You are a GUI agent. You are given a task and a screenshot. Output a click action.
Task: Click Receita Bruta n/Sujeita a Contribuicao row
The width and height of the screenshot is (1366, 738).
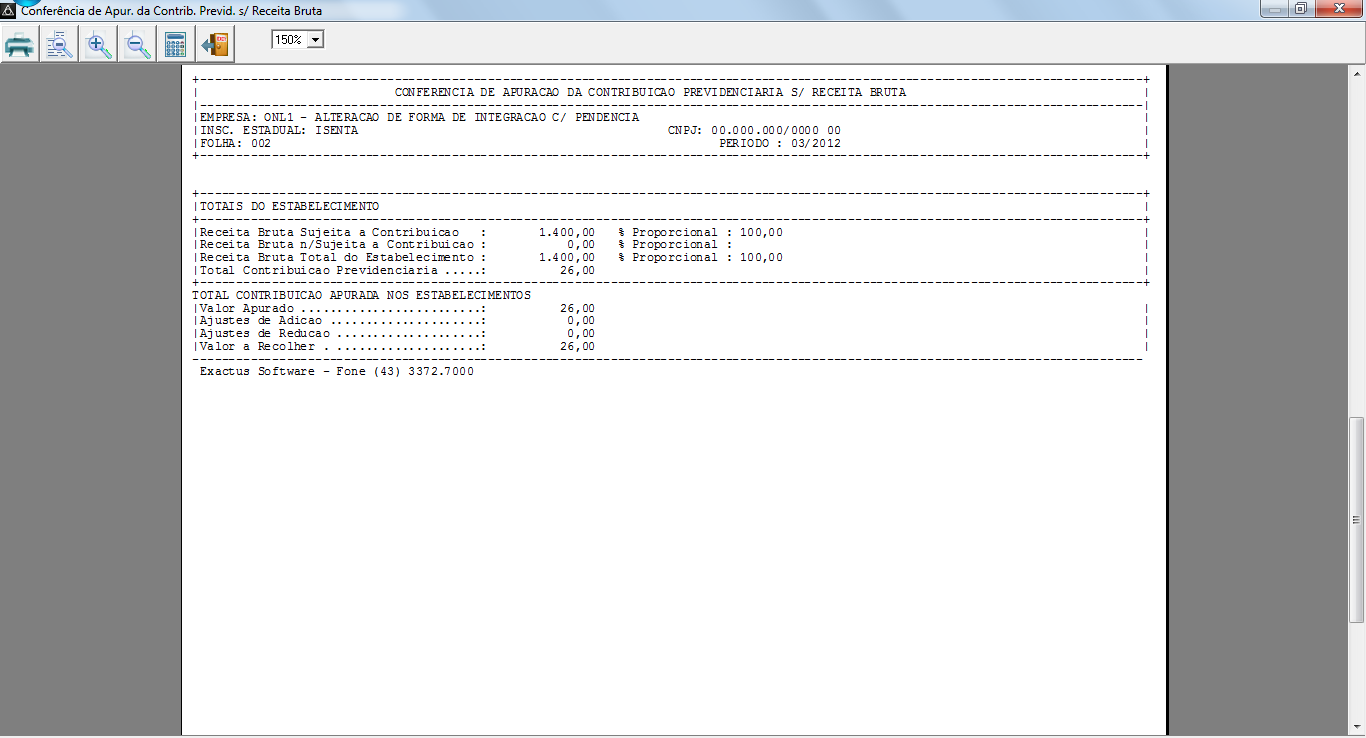[466, 244]
